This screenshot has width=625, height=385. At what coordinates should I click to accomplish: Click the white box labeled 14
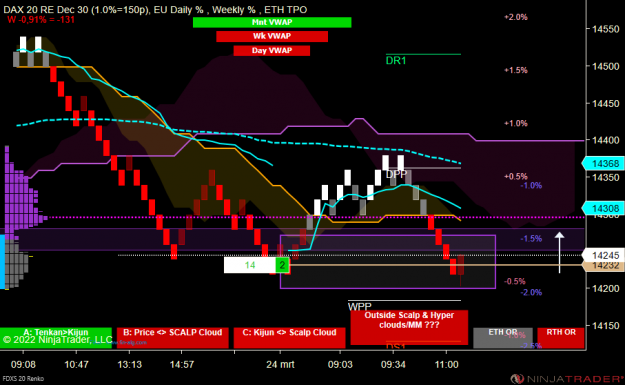click(x=250, y=265)
